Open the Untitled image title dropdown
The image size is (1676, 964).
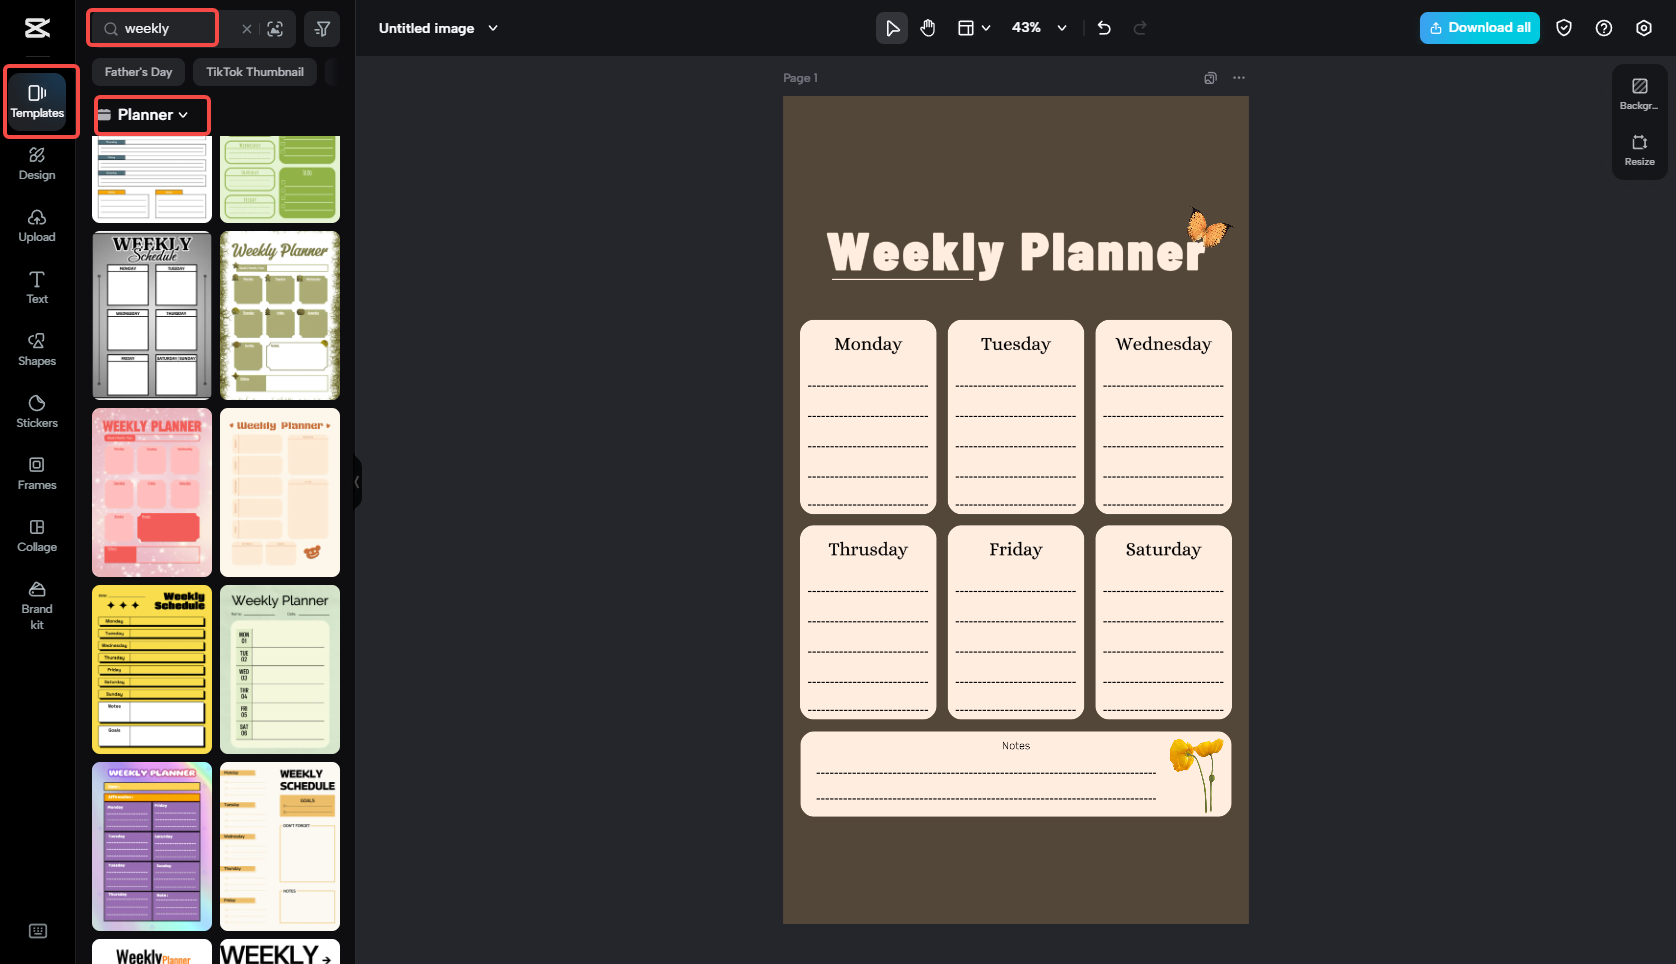(493, 28)
